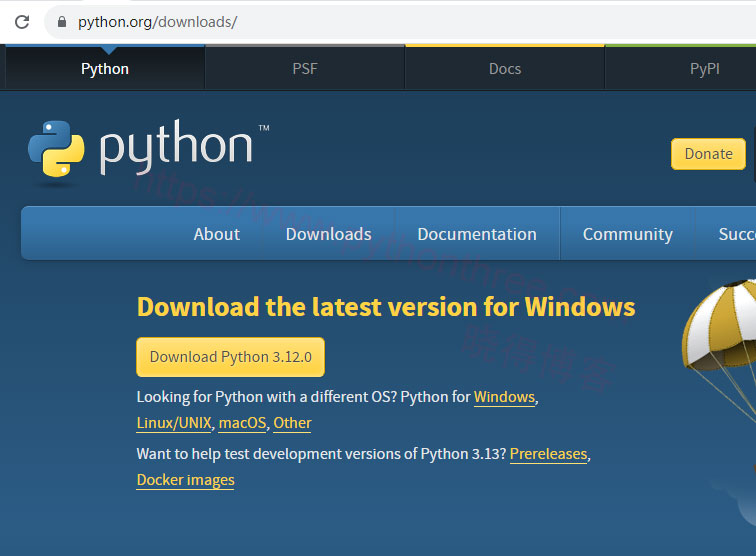
Task: Click the python wordmark text logo
Action: pyautogui.click(x=176, y=147)
